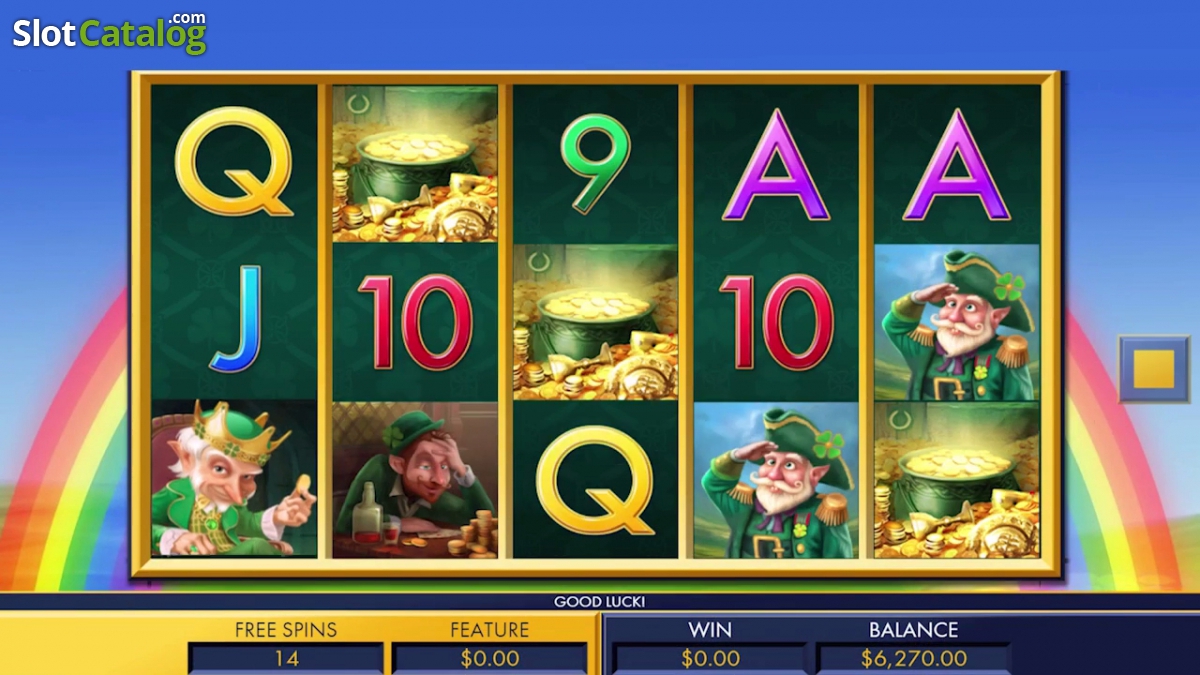1200x675 pixels.
Task: Select the saluting admiral leprechaun on the fourth reel
Action: point(776,479)
